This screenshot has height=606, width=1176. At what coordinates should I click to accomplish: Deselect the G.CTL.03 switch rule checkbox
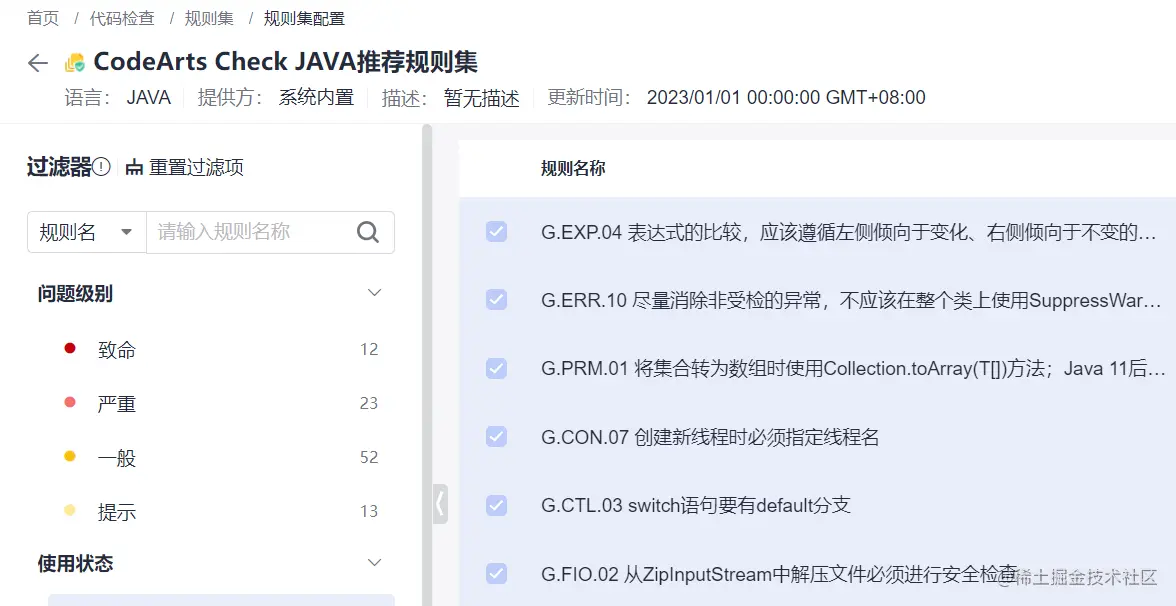point(496,506)
